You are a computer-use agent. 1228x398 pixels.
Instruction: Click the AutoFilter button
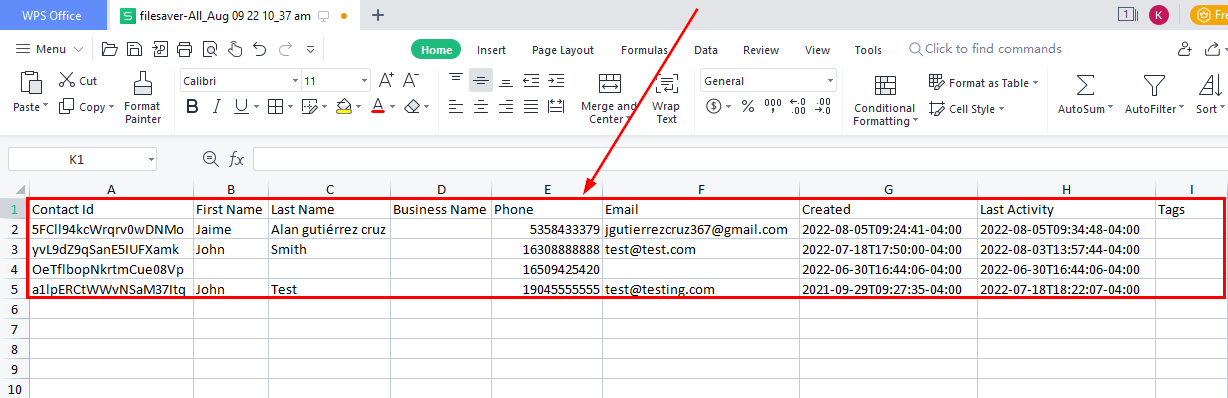pyautogui.click(x=1154, y=95)
